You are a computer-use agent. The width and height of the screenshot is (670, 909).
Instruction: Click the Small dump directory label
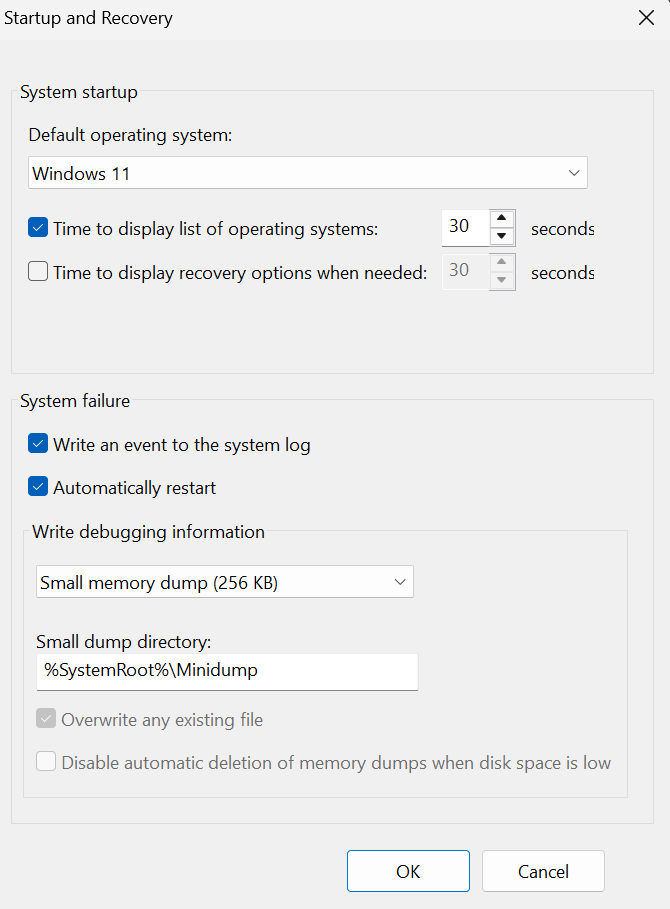(123, 642)
